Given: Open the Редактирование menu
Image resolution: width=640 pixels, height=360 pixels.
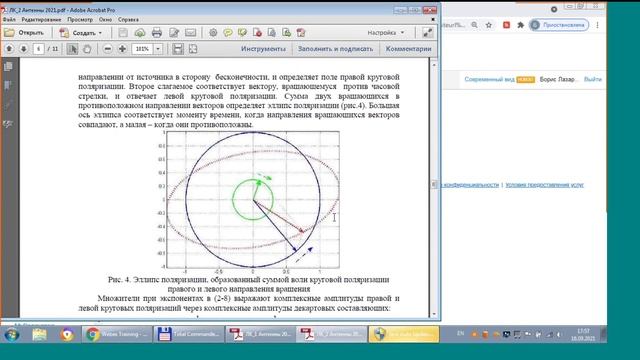Looking at the screenshot, I should [41, 20].
